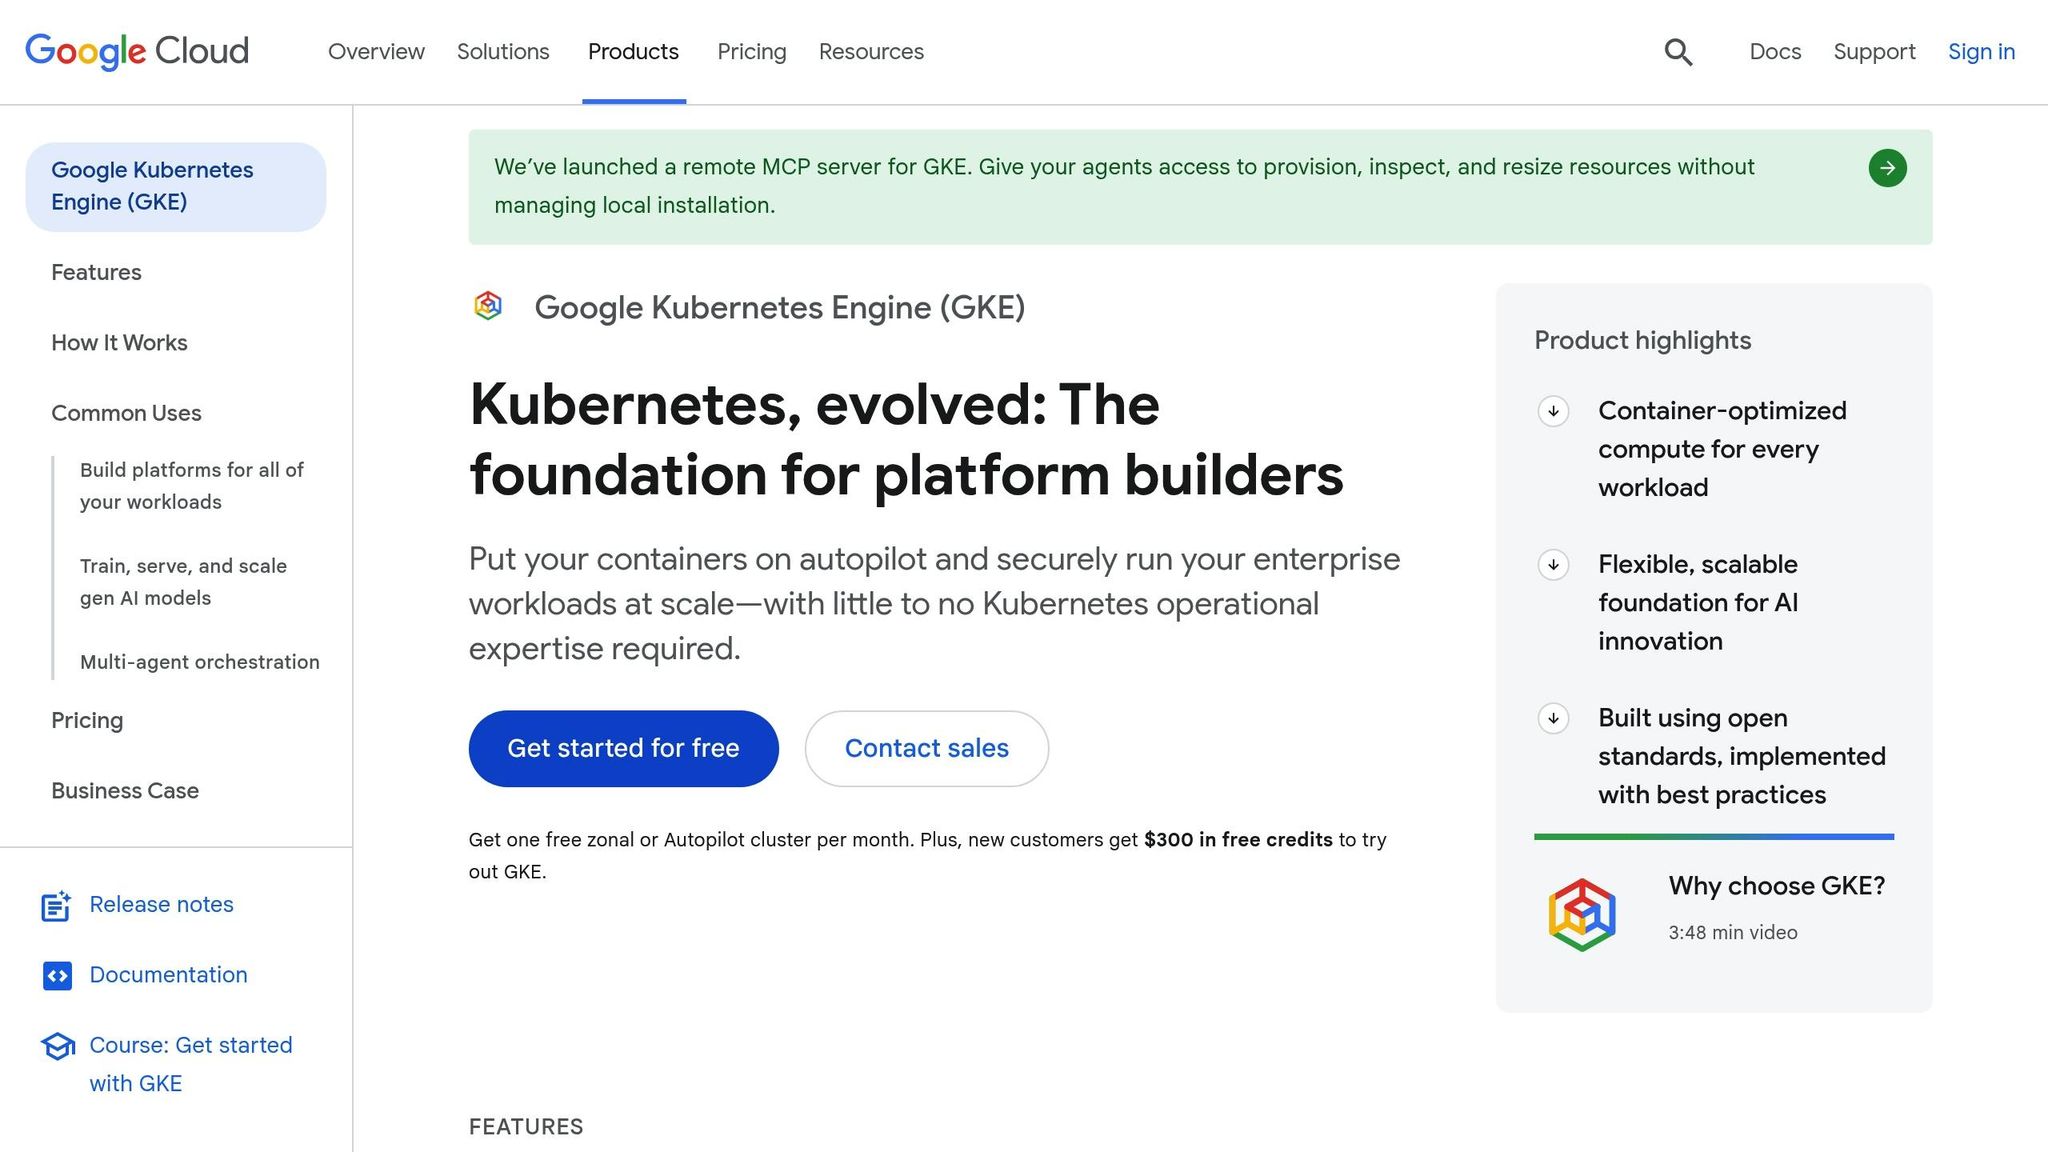Expand Container-optimized compute highlight arrow

tap(1553, 411)
